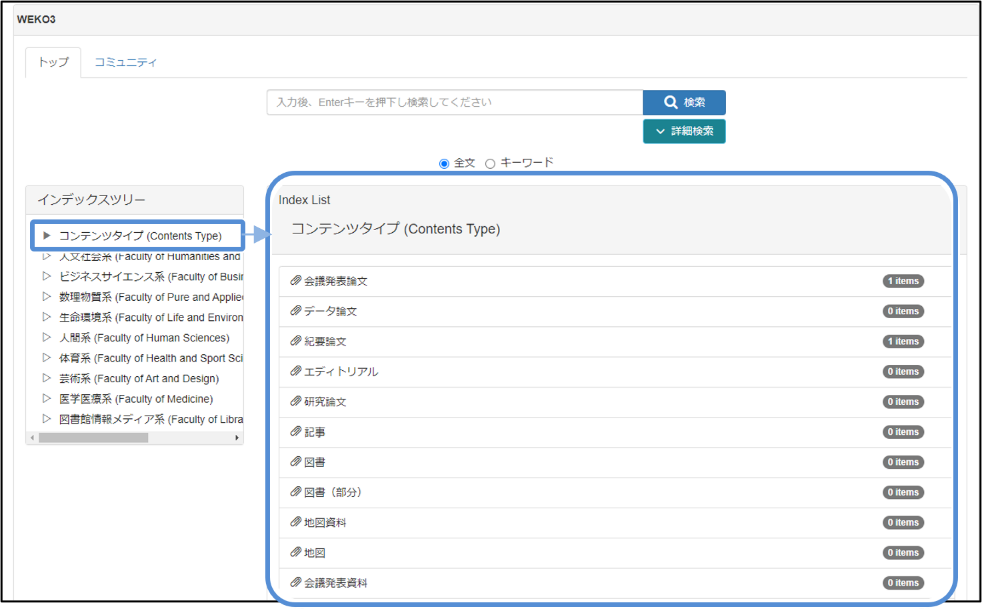982x609 pixels.
Task: Click the paperclip icon beside 記事
Action: pos(295,432)
